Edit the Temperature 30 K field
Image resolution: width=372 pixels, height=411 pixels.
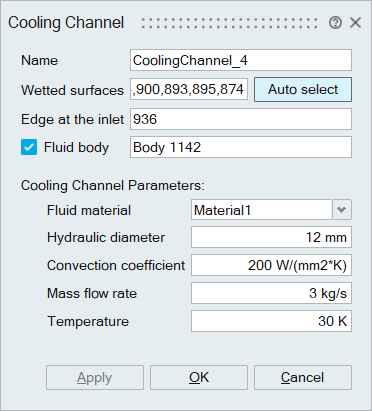271,321
